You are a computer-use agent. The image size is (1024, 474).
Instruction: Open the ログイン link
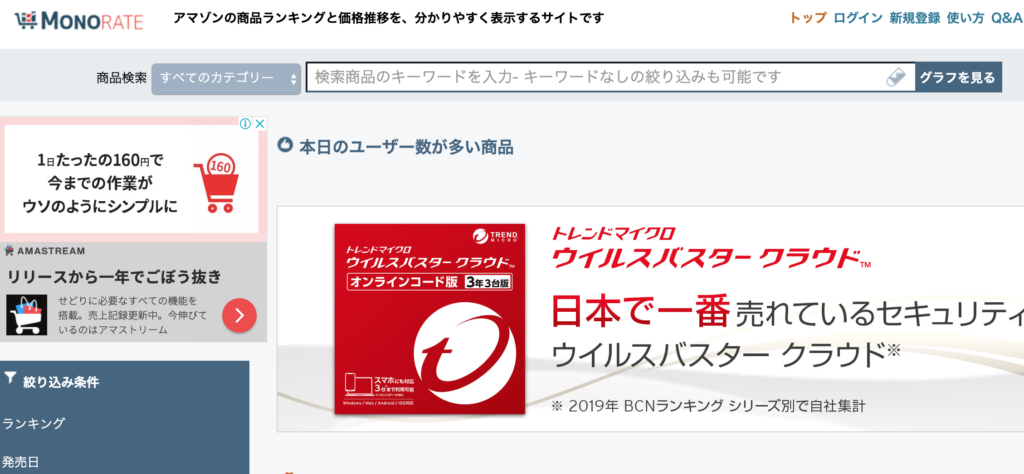[x=857, y=18]
